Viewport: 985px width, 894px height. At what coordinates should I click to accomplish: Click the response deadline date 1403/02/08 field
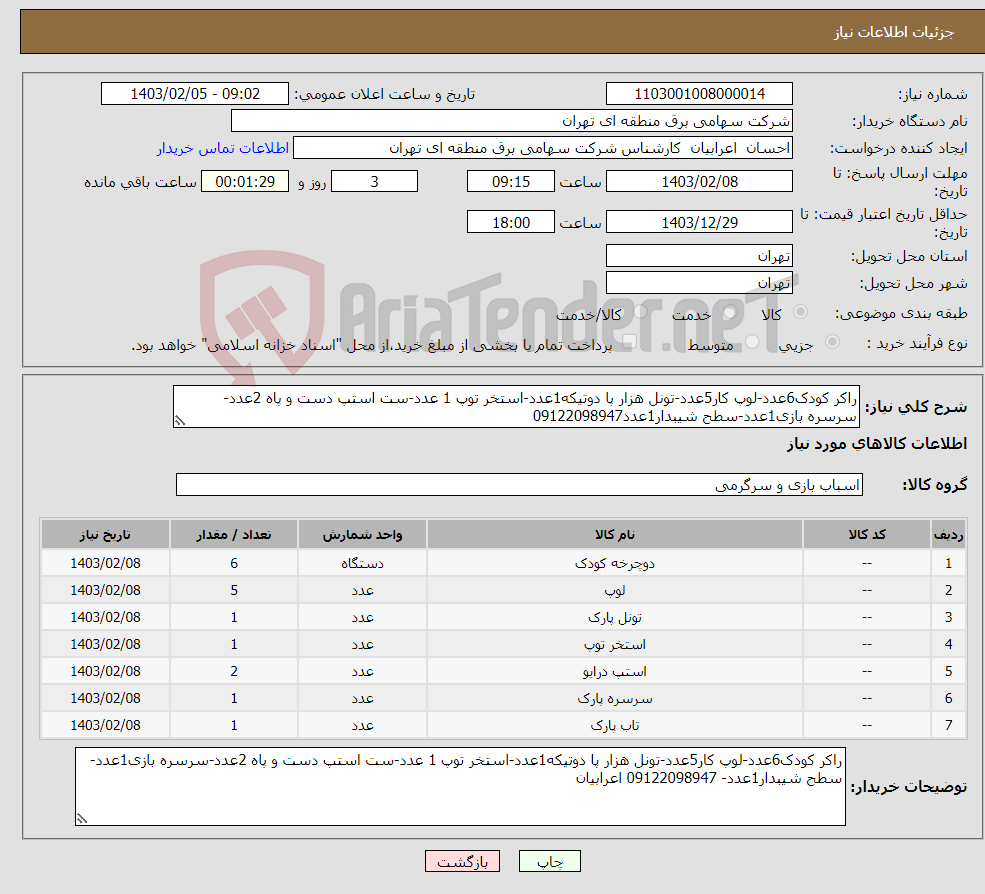tap(699, 182)
